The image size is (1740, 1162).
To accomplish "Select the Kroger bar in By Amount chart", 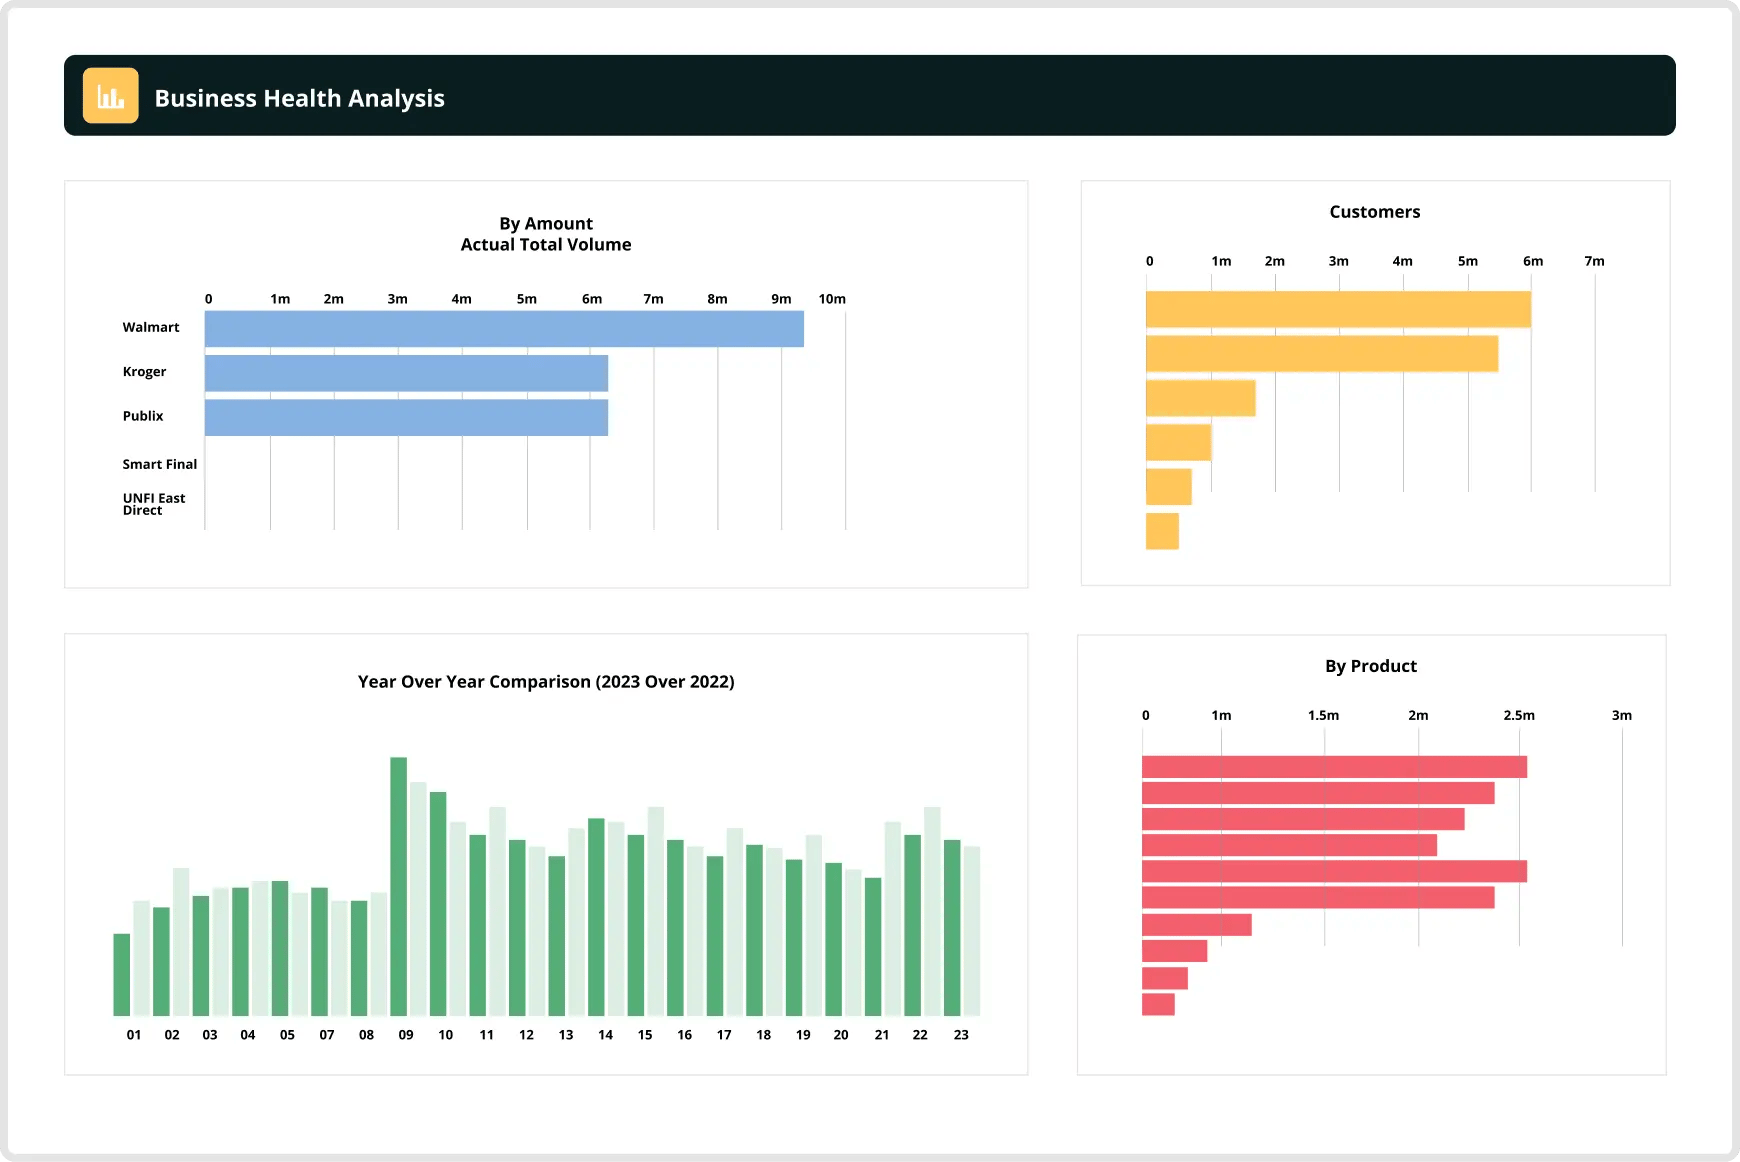I will 406,373.
